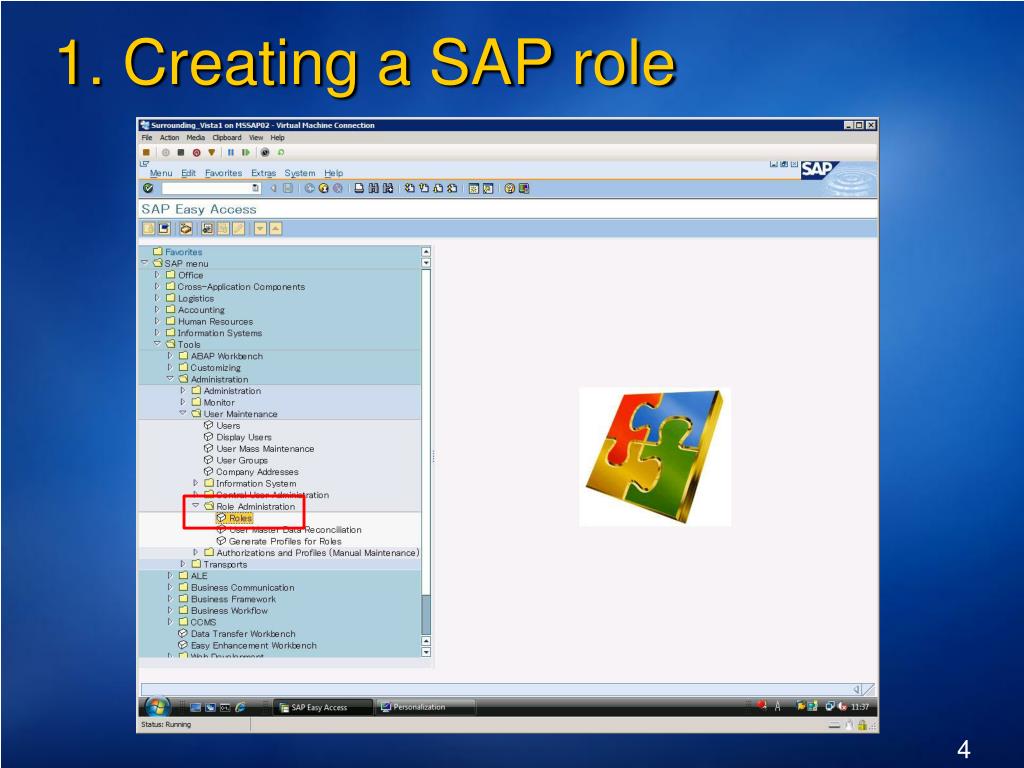Expand the Accounting folder

[157, 309]
